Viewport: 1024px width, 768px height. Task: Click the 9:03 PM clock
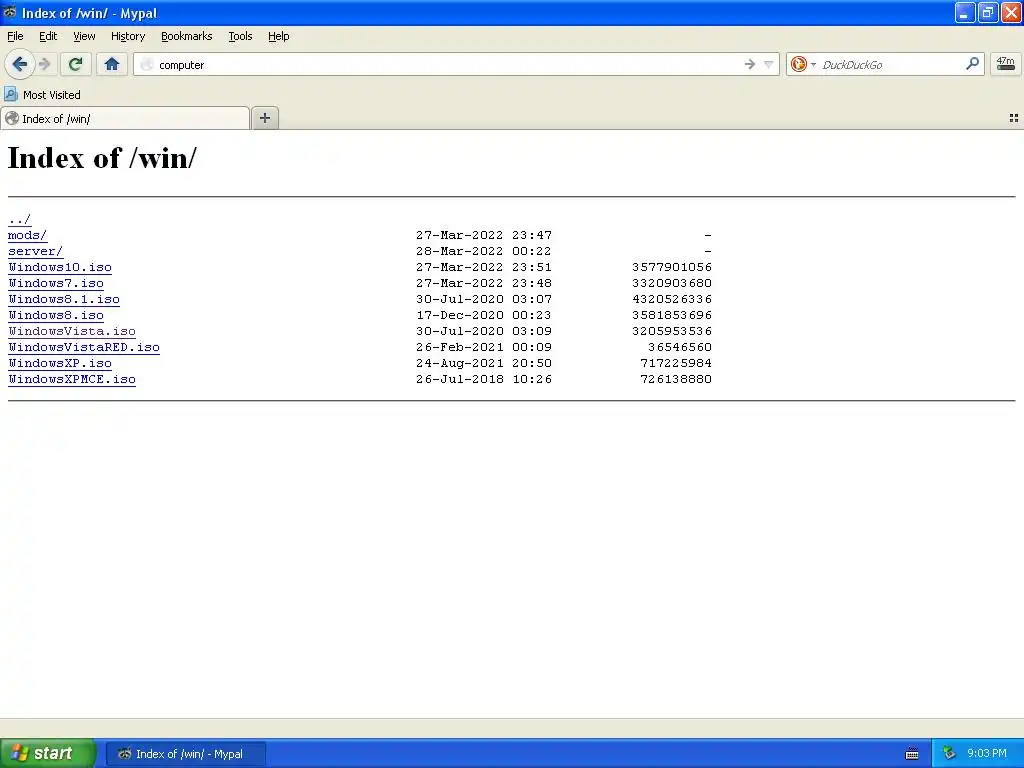click(987, 754)
